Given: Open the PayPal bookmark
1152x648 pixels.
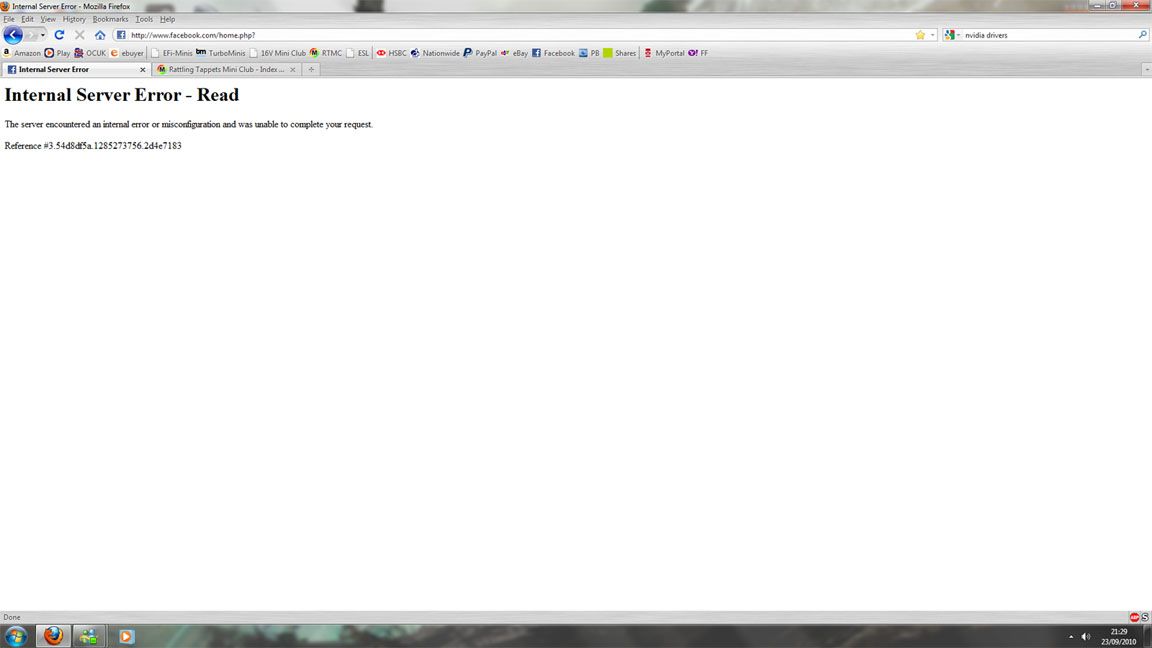Looking at the screenshot, I should tap(480, 53).
